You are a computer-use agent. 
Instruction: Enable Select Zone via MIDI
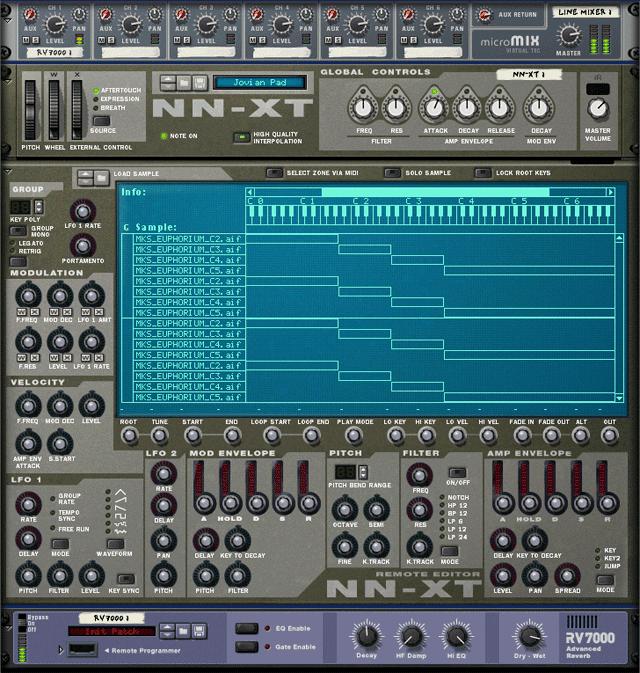click(274, 173)
